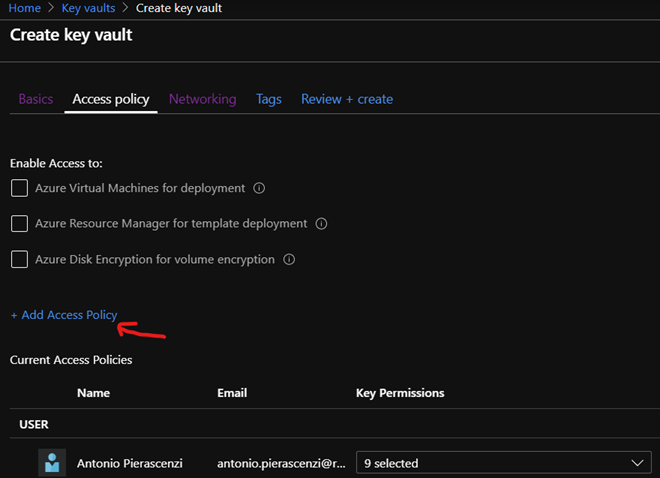Open the Tags tab
The image size is (660, 478).
click(x=269, y=99)
